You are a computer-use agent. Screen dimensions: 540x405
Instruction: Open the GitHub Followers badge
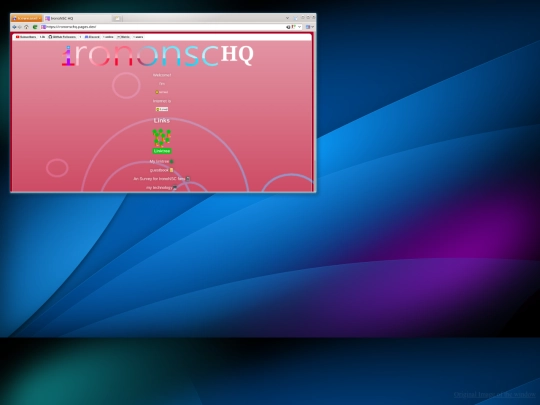pyautogui.click(x=65, y=37)
